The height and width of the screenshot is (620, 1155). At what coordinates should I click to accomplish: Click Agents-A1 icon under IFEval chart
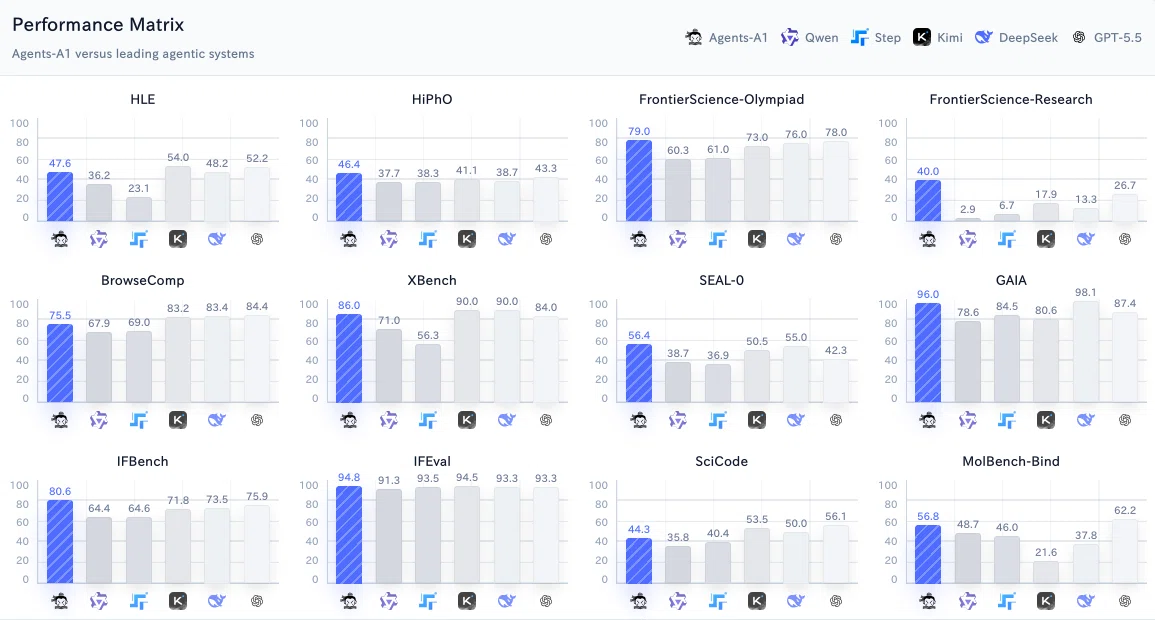[x=349, y=601]
